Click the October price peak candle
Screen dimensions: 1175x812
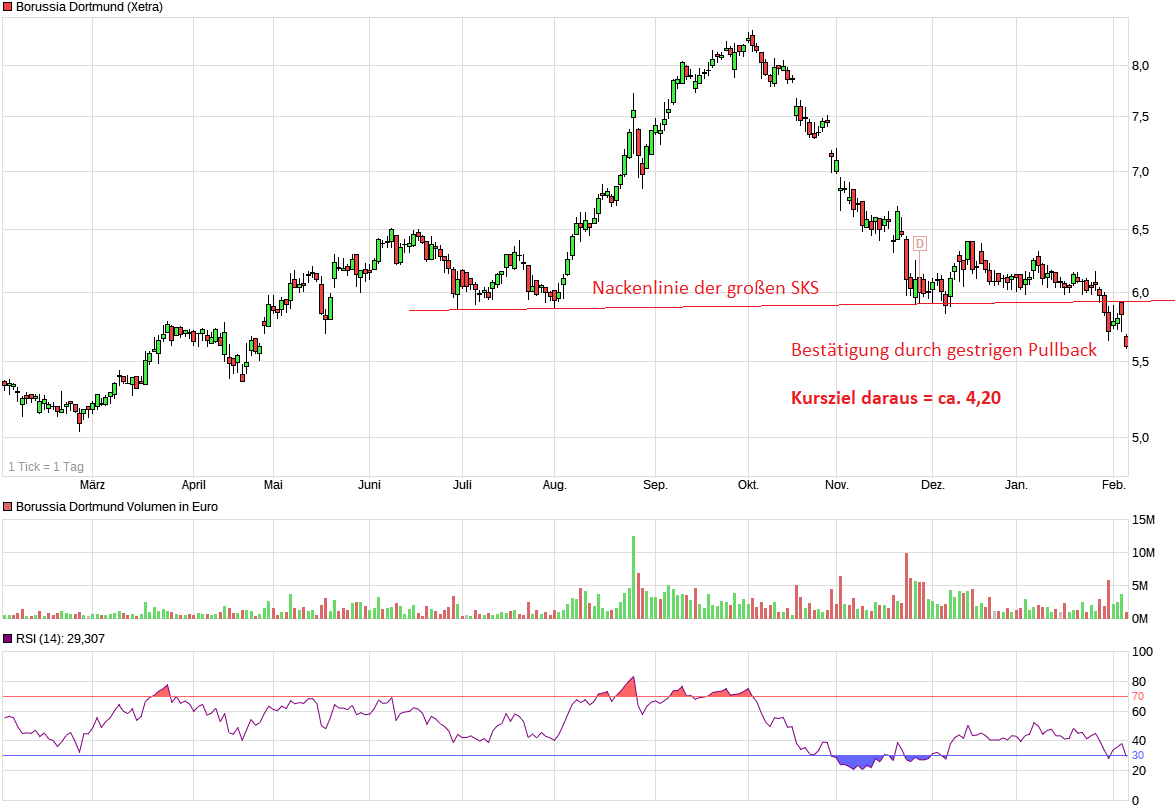[x=752, y=39]
